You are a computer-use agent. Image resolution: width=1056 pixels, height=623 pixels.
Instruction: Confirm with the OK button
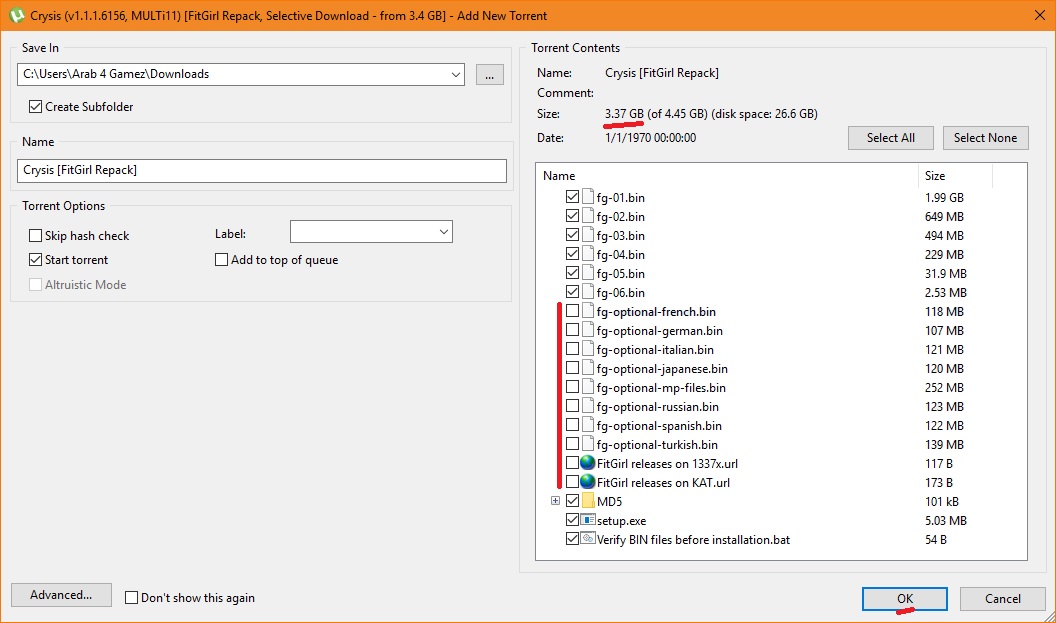point(904,599)
